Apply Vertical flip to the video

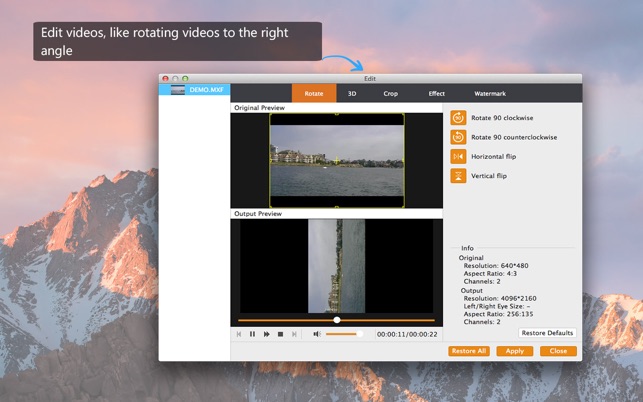coord(458,176)
